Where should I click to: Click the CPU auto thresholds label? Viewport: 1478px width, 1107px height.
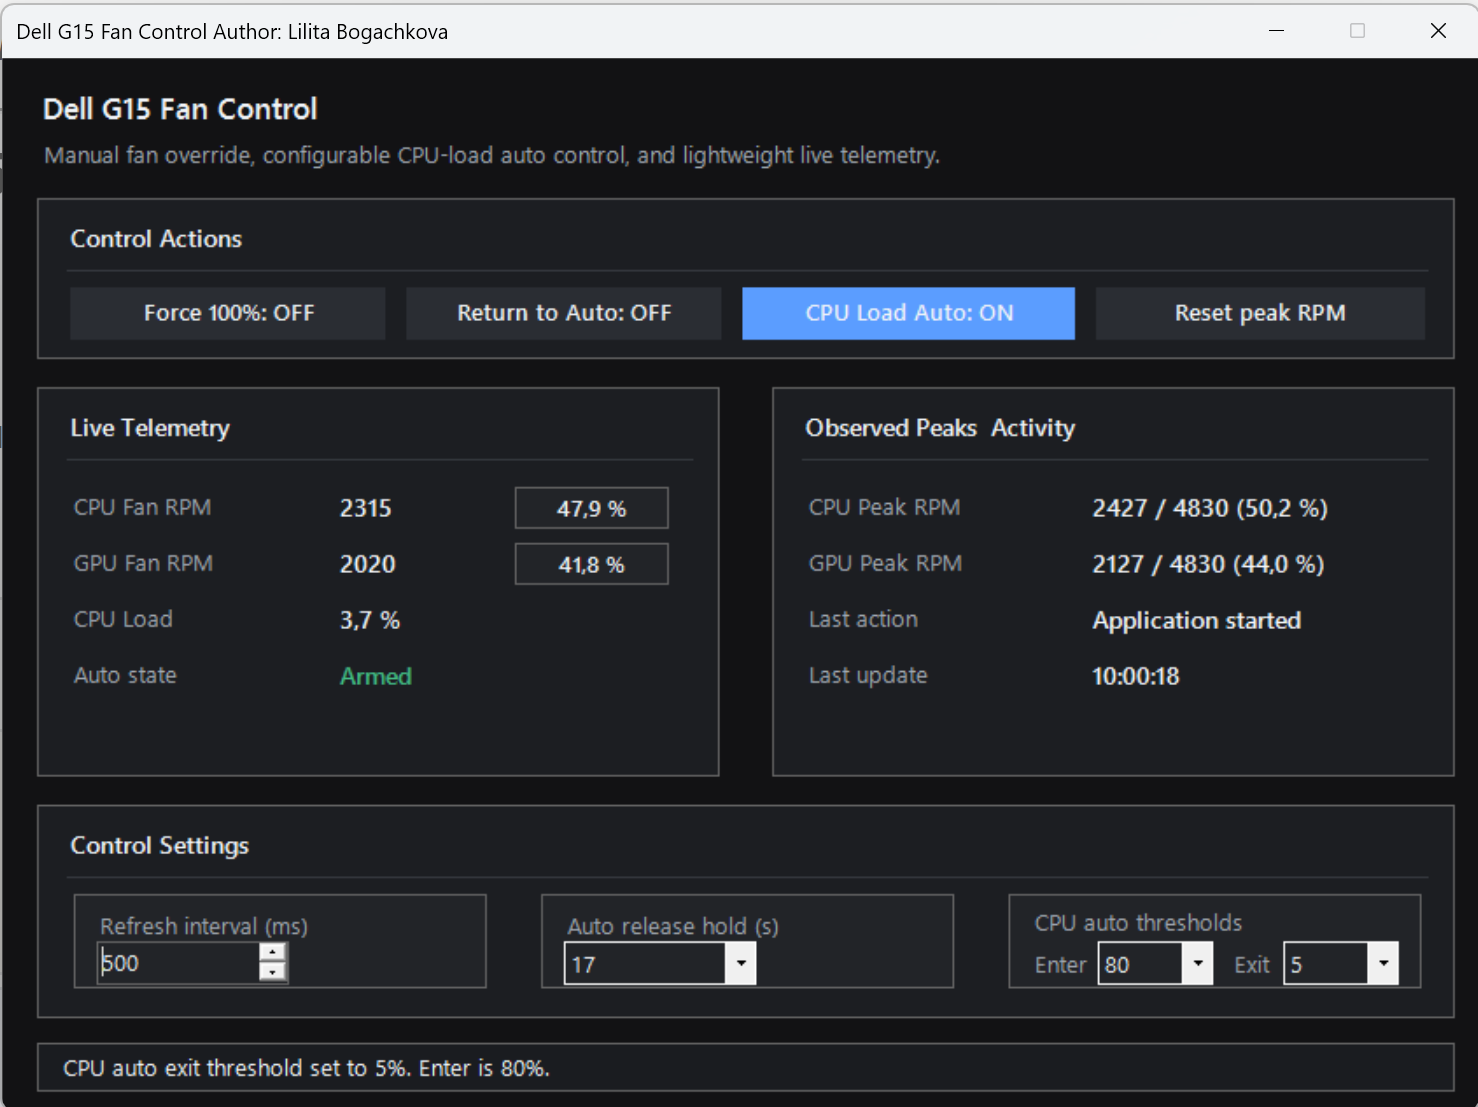(1138, 923)
